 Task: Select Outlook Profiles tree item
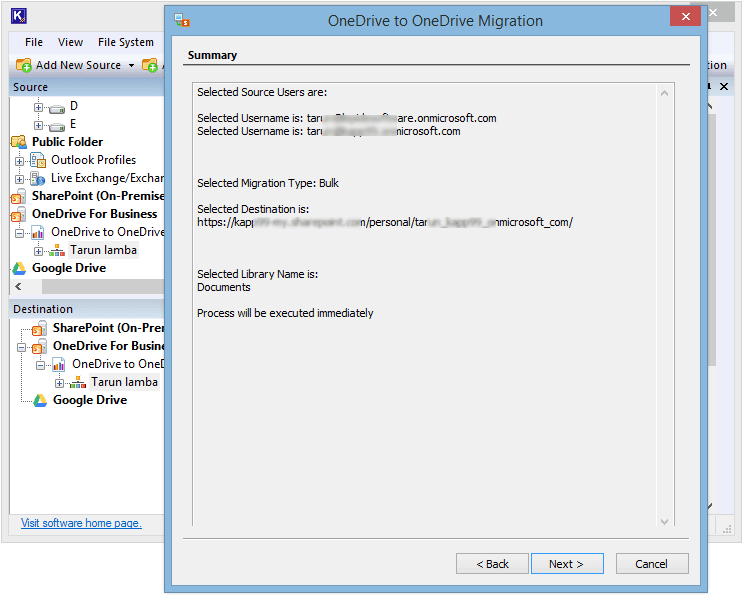coord(93,160)
